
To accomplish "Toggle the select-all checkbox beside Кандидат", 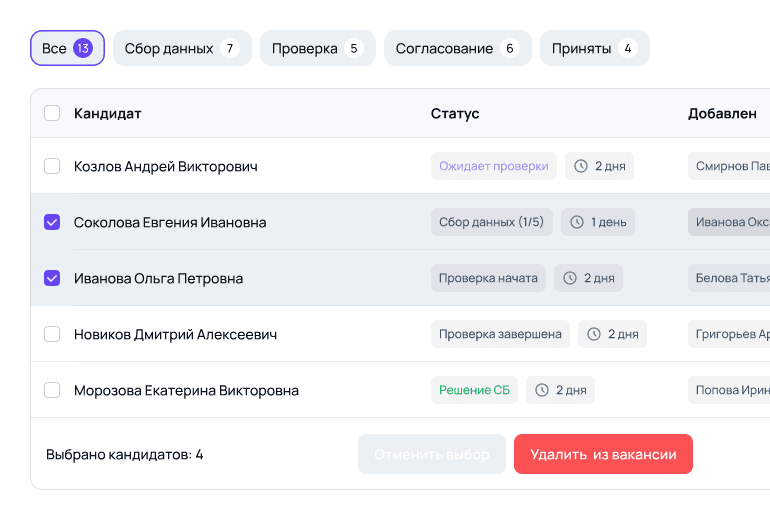I will [x=52, y=113].
